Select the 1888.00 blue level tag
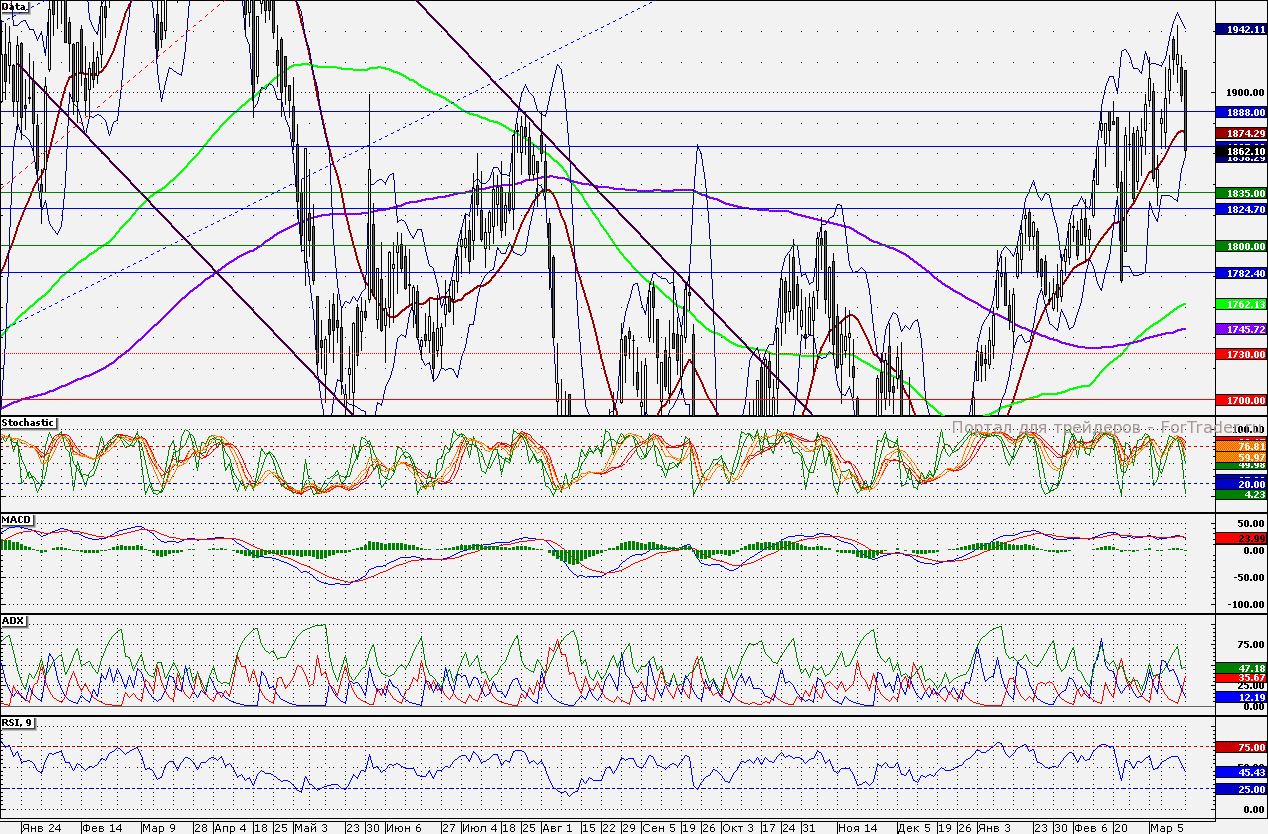This screenshot has height=834, width=1268. click(x=1240, y=112)
